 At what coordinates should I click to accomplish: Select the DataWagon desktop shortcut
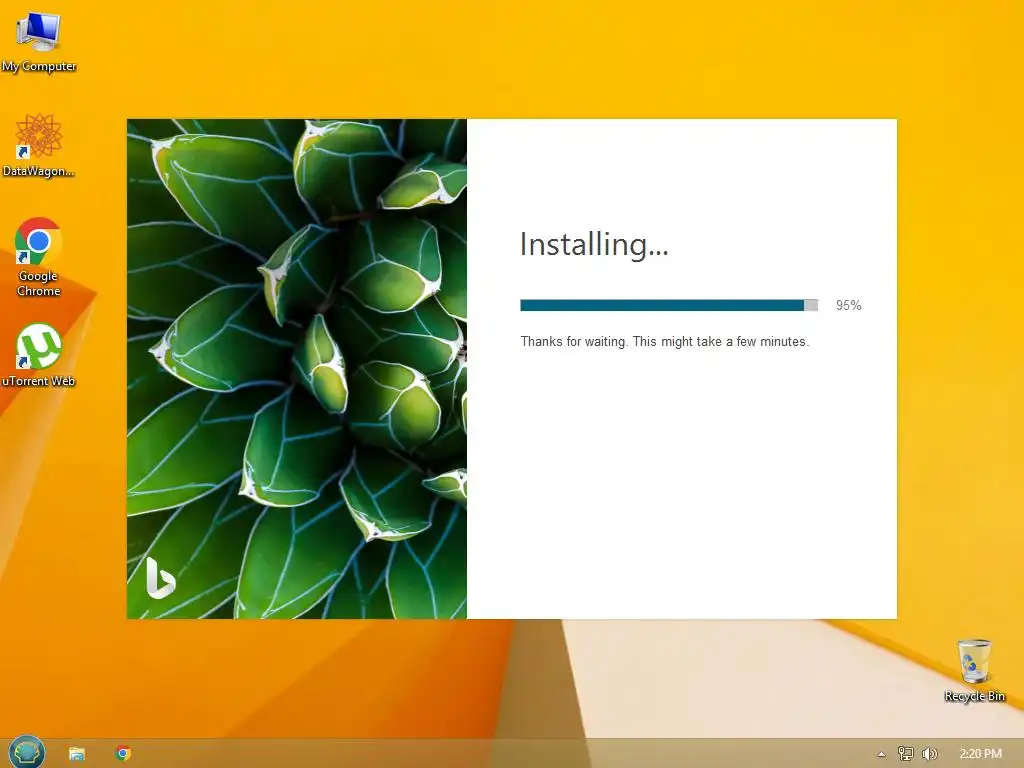click(x=39, y=145)
